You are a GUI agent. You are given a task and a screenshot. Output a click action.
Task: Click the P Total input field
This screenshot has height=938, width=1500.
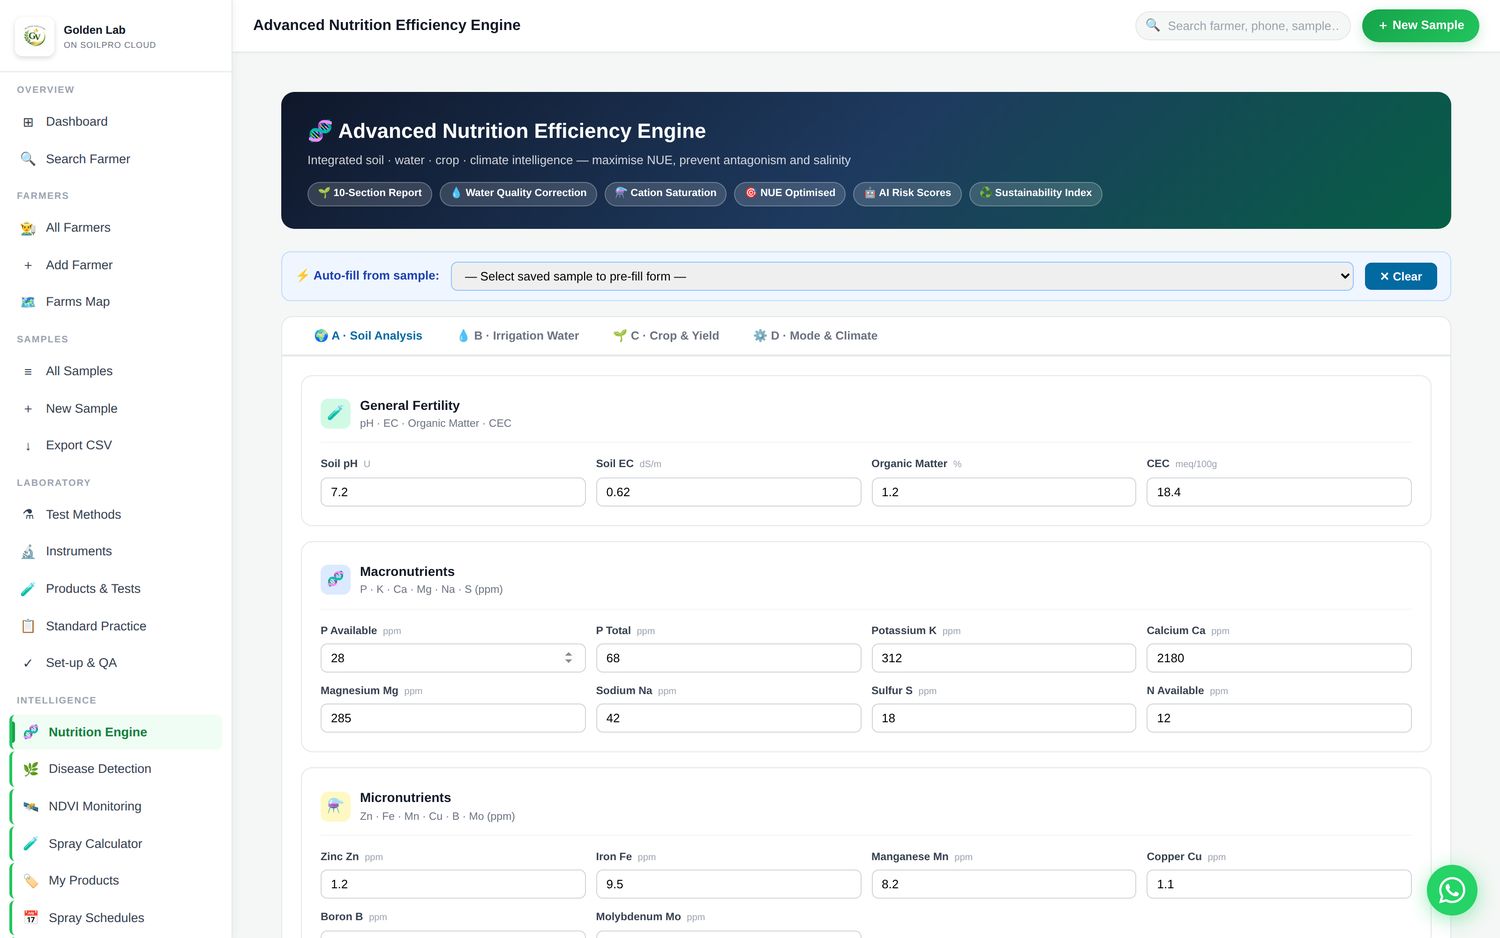(728, 658)
